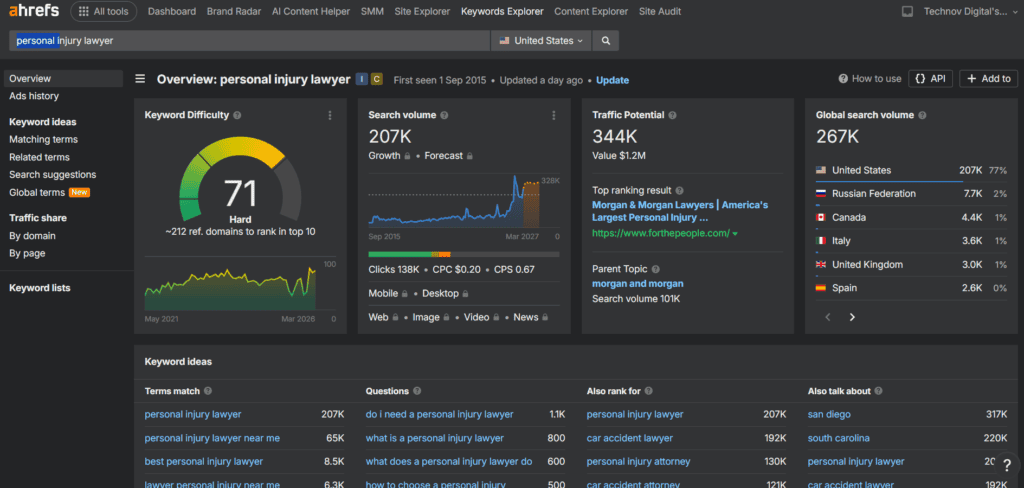Click Keyword Difficulty help icon
This screenshot has height=488, width=1024.
coord(237,115)
